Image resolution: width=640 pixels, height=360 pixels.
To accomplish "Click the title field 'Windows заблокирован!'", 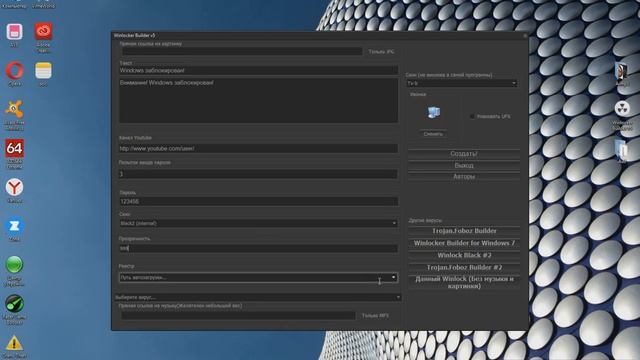I will coord(258,71).
